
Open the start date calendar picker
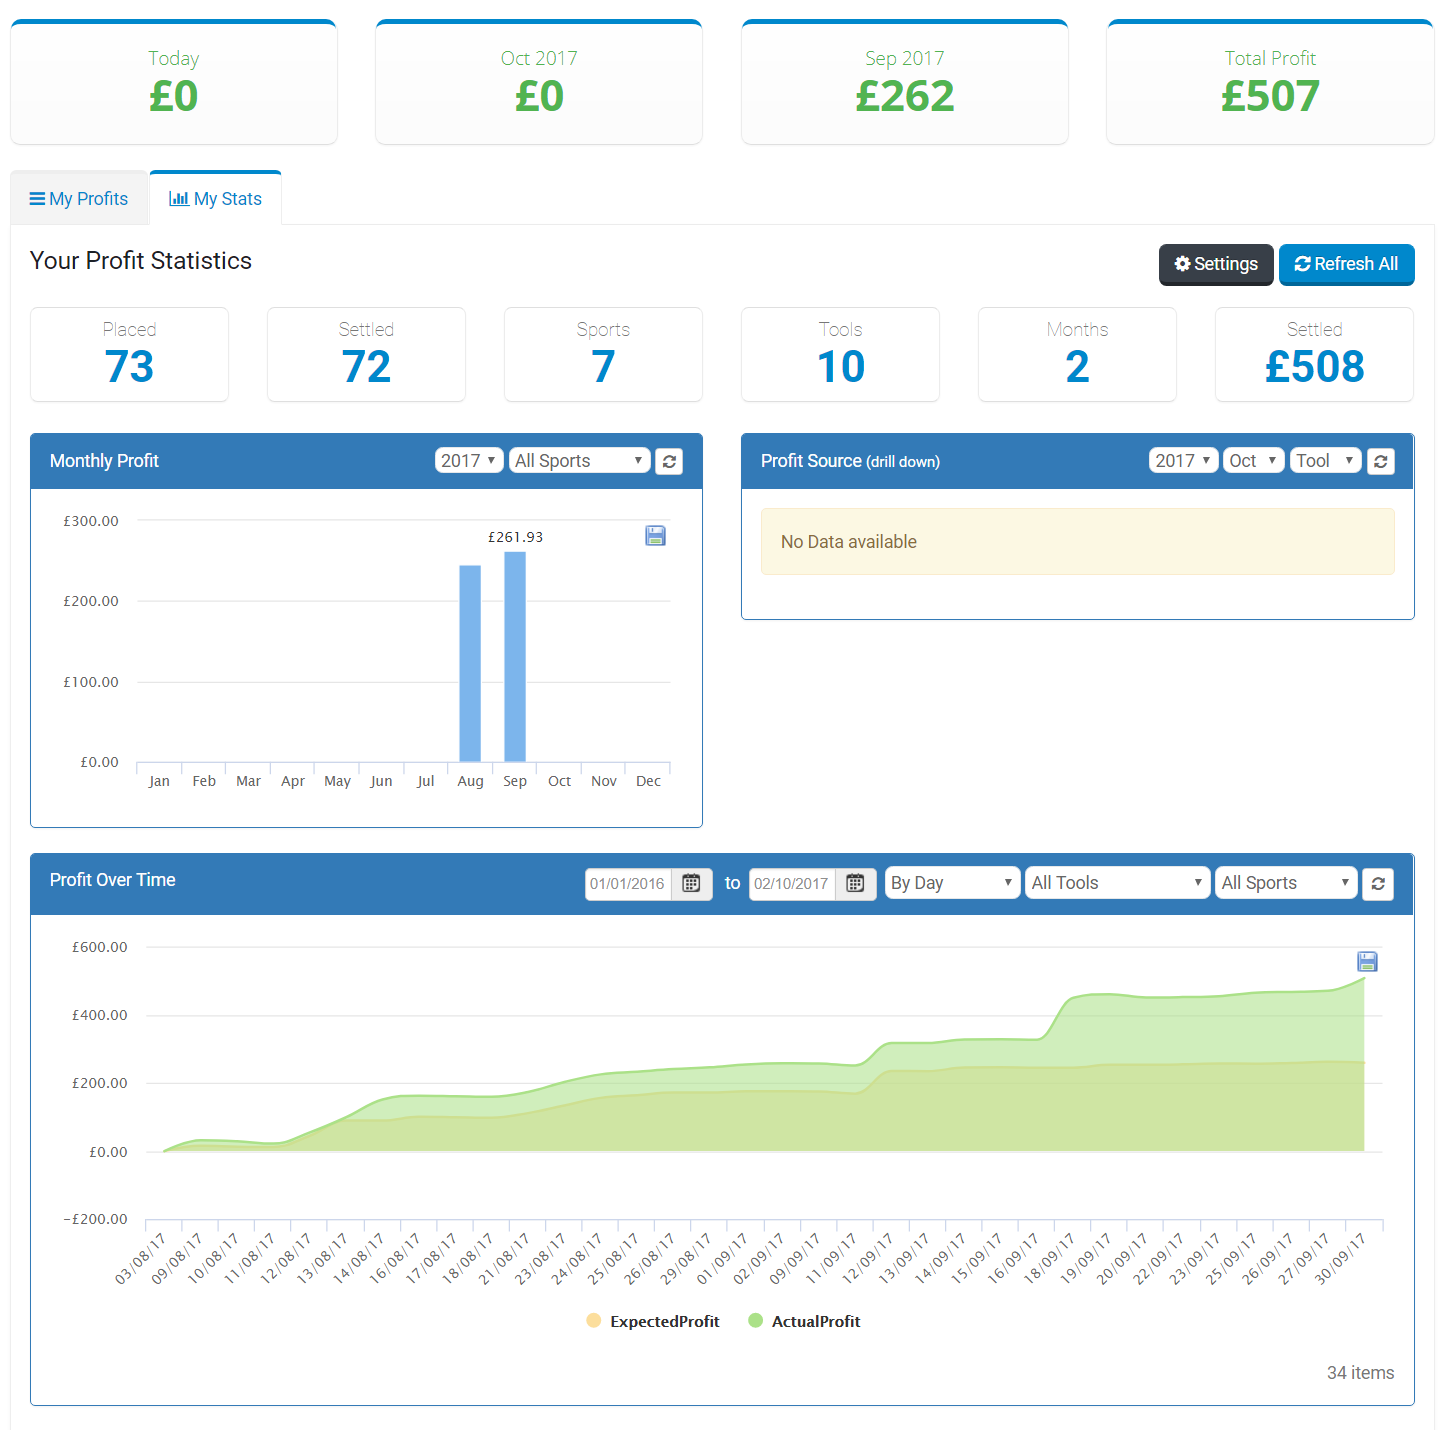tap(691, 883)
